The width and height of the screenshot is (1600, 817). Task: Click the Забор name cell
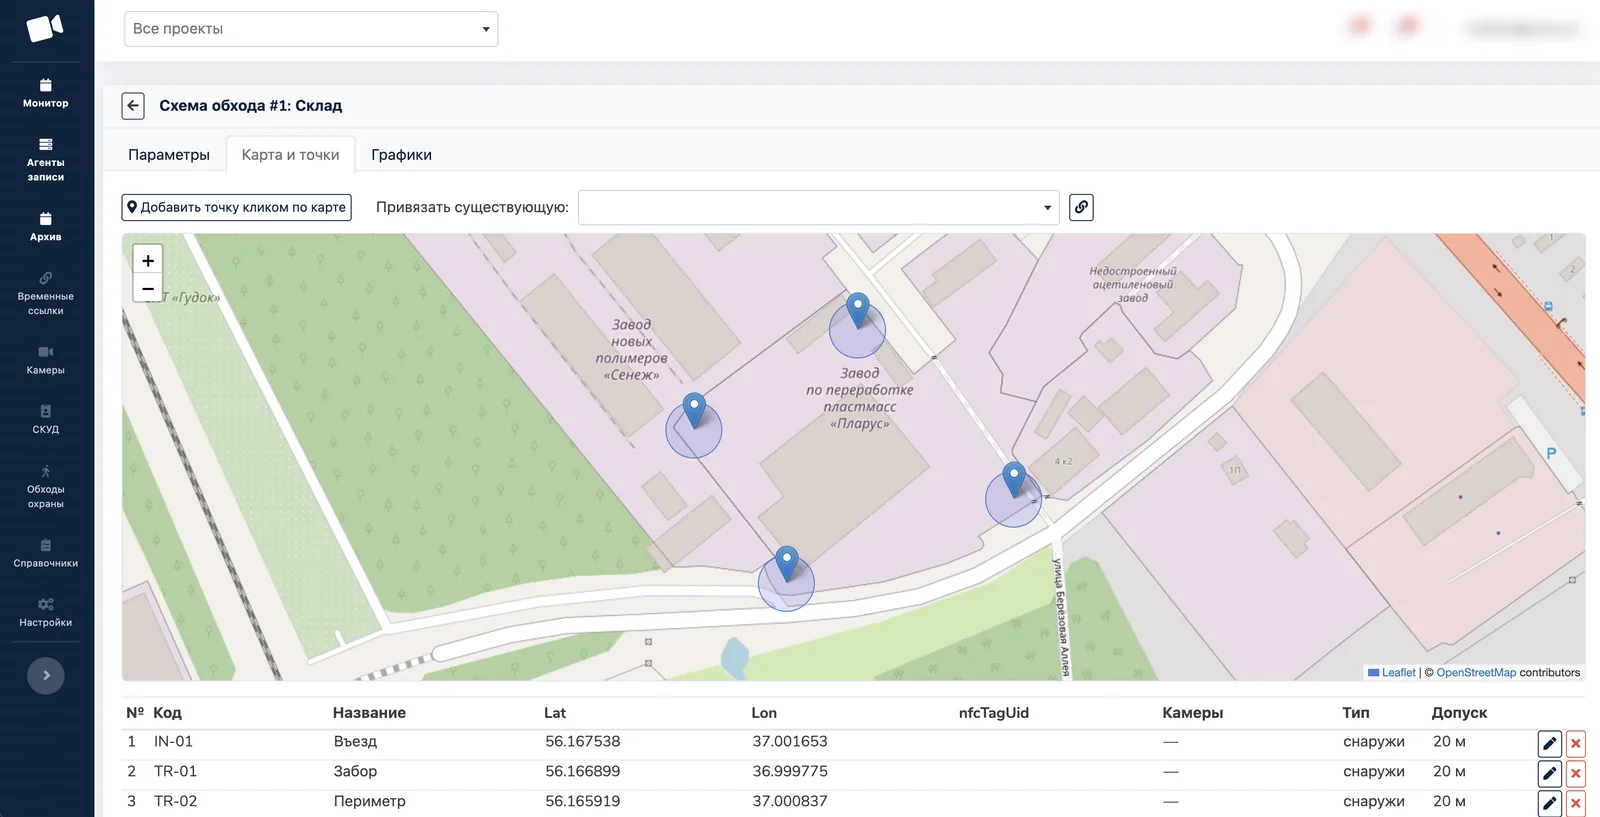(x=355, y=772)
